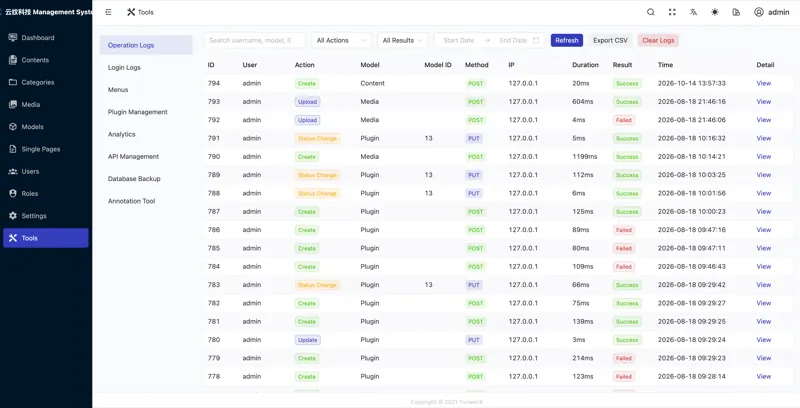Image resolution: width=800 pixels, height=408 pixels.
Task: Click the Duration column header
Action: 585,65
